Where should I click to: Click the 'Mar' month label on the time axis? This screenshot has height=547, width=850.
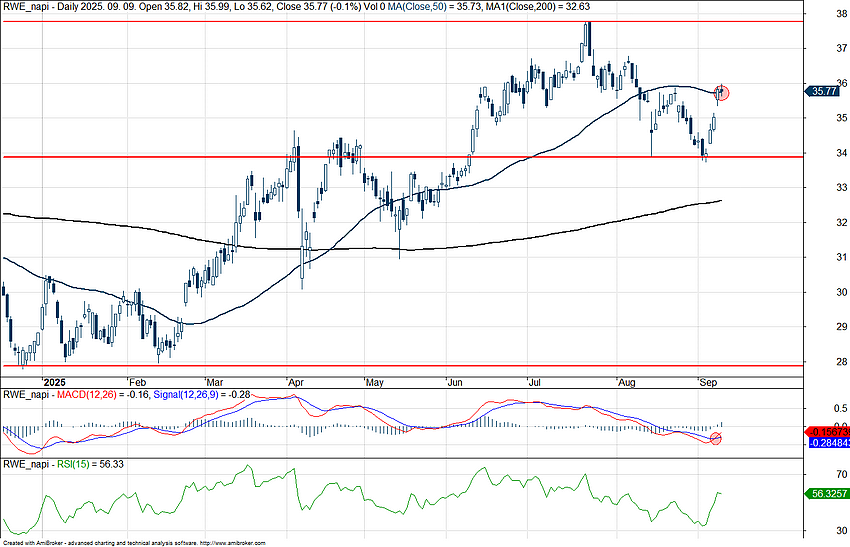point(216,382)
